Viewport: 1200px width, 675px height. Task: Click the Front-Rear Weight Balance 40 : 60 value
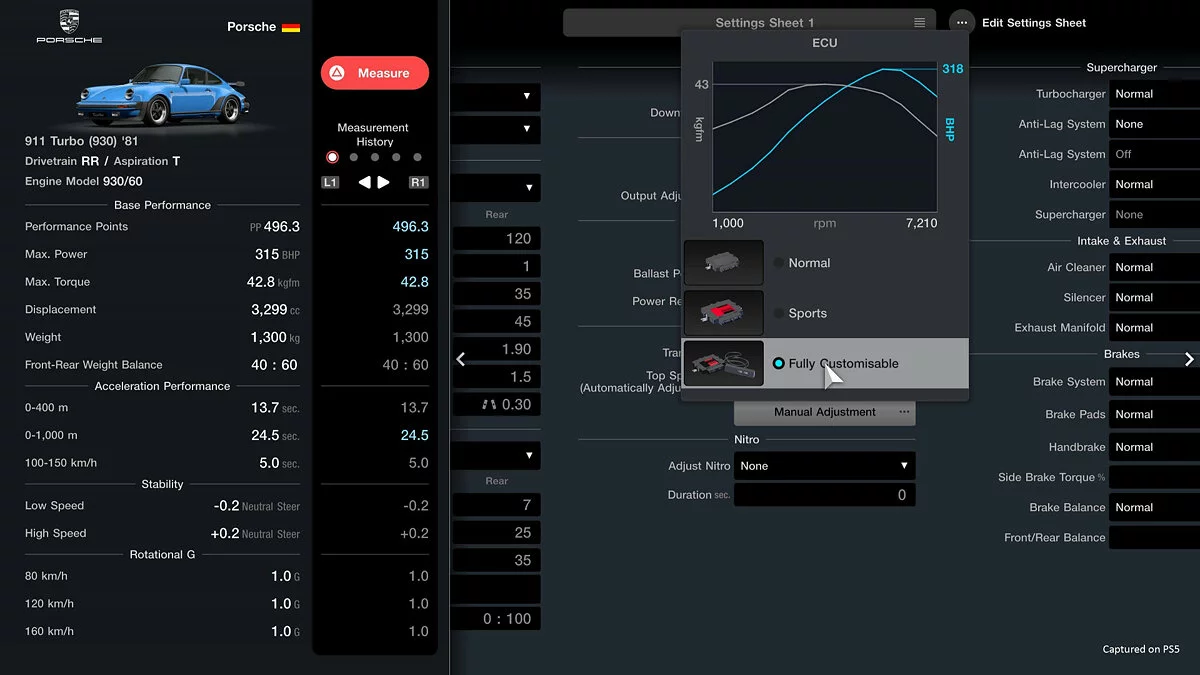click(x=274, y=365)
